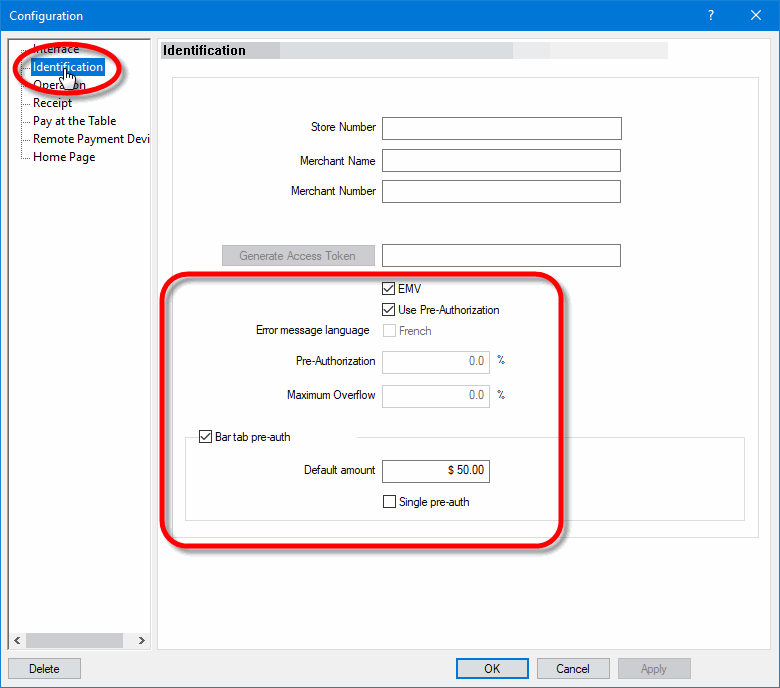The width and height of the screenshot is (780, 688).
Task: Uncheck Use Pre-Authorization
Action: (390, 310)
